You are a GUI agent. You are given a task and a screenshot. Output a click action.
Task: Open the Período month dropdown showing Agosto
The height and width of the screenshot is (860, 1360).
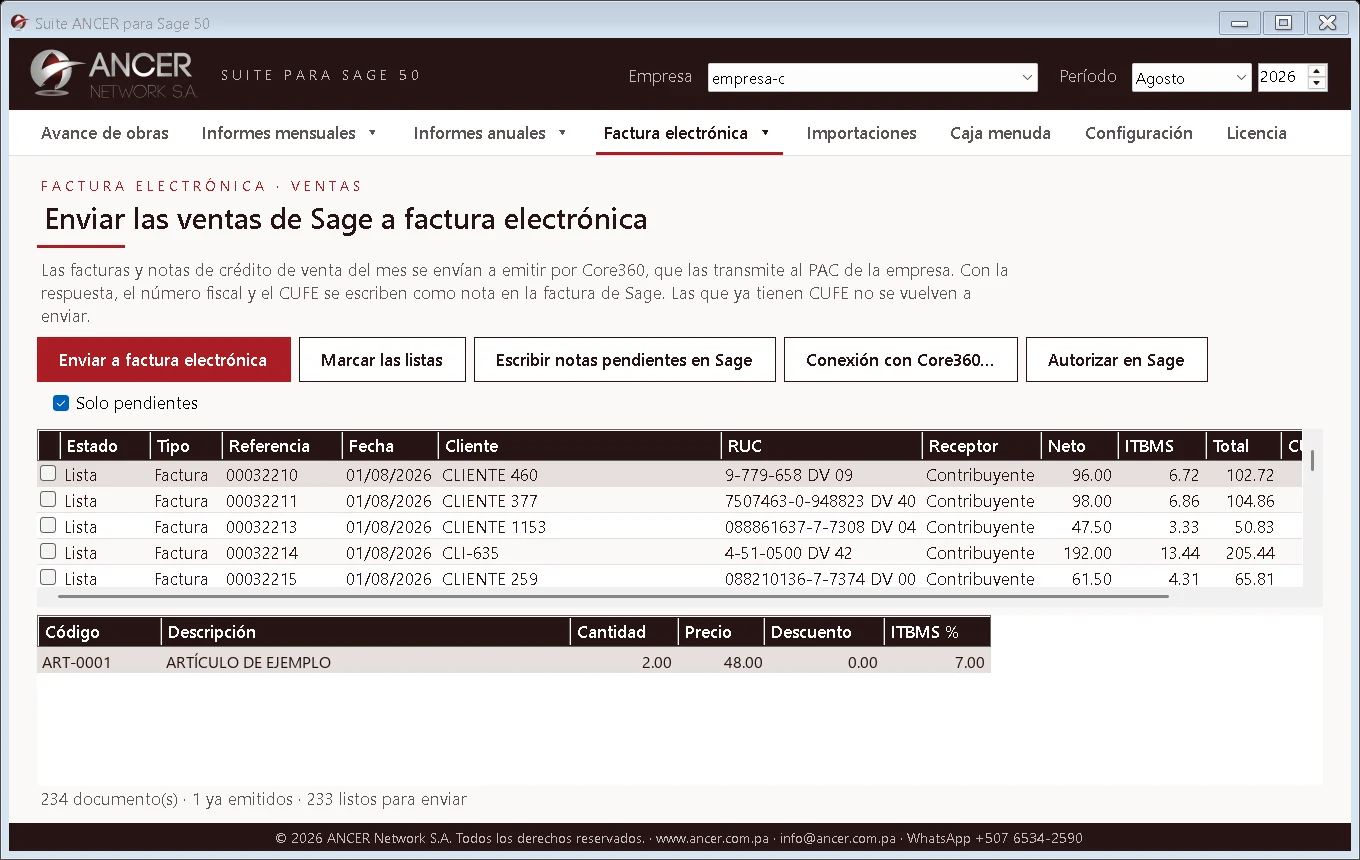pos(1191,78)
